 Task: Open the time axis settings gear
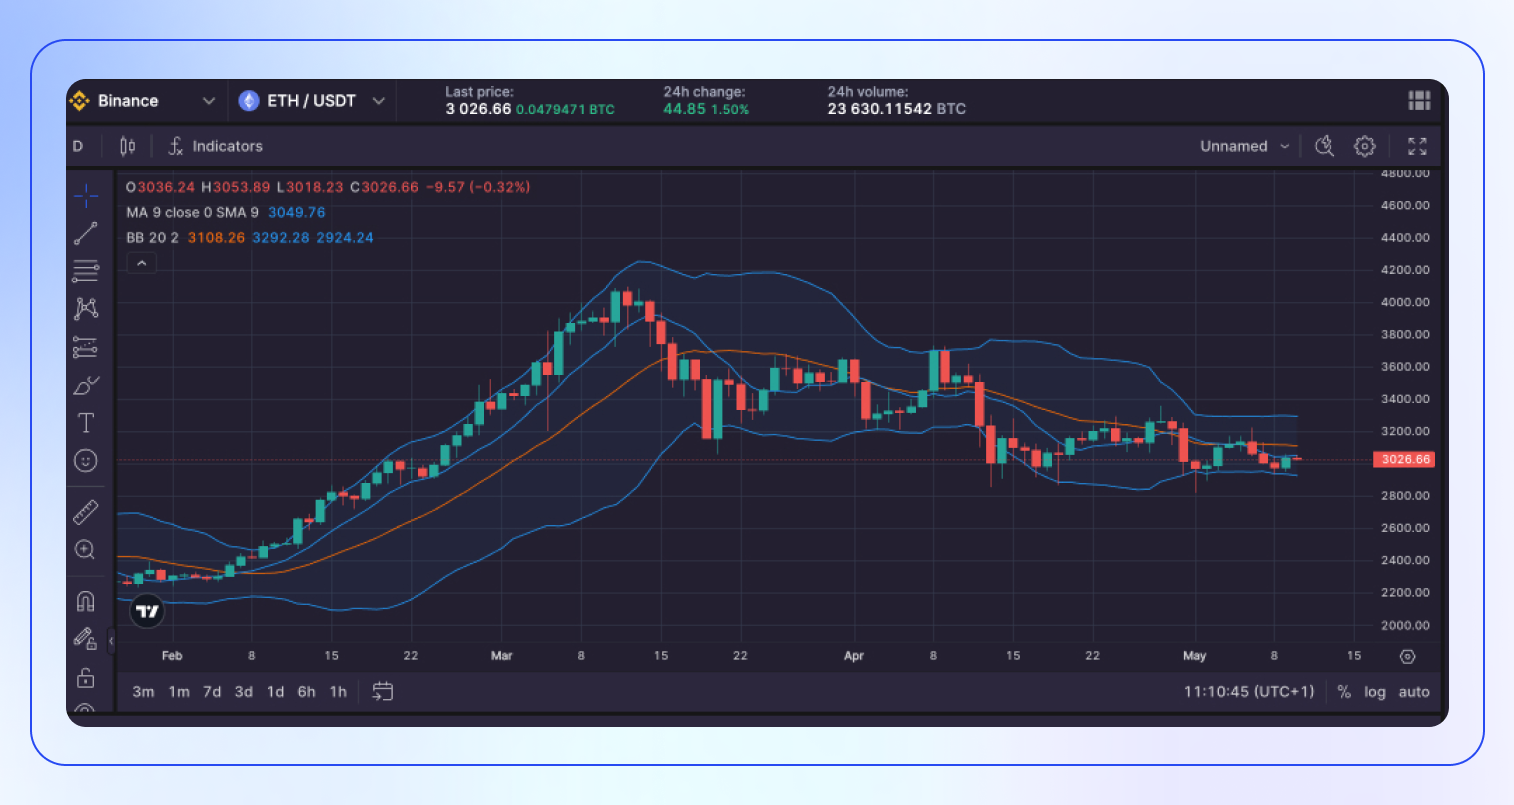pos(1408,657)
